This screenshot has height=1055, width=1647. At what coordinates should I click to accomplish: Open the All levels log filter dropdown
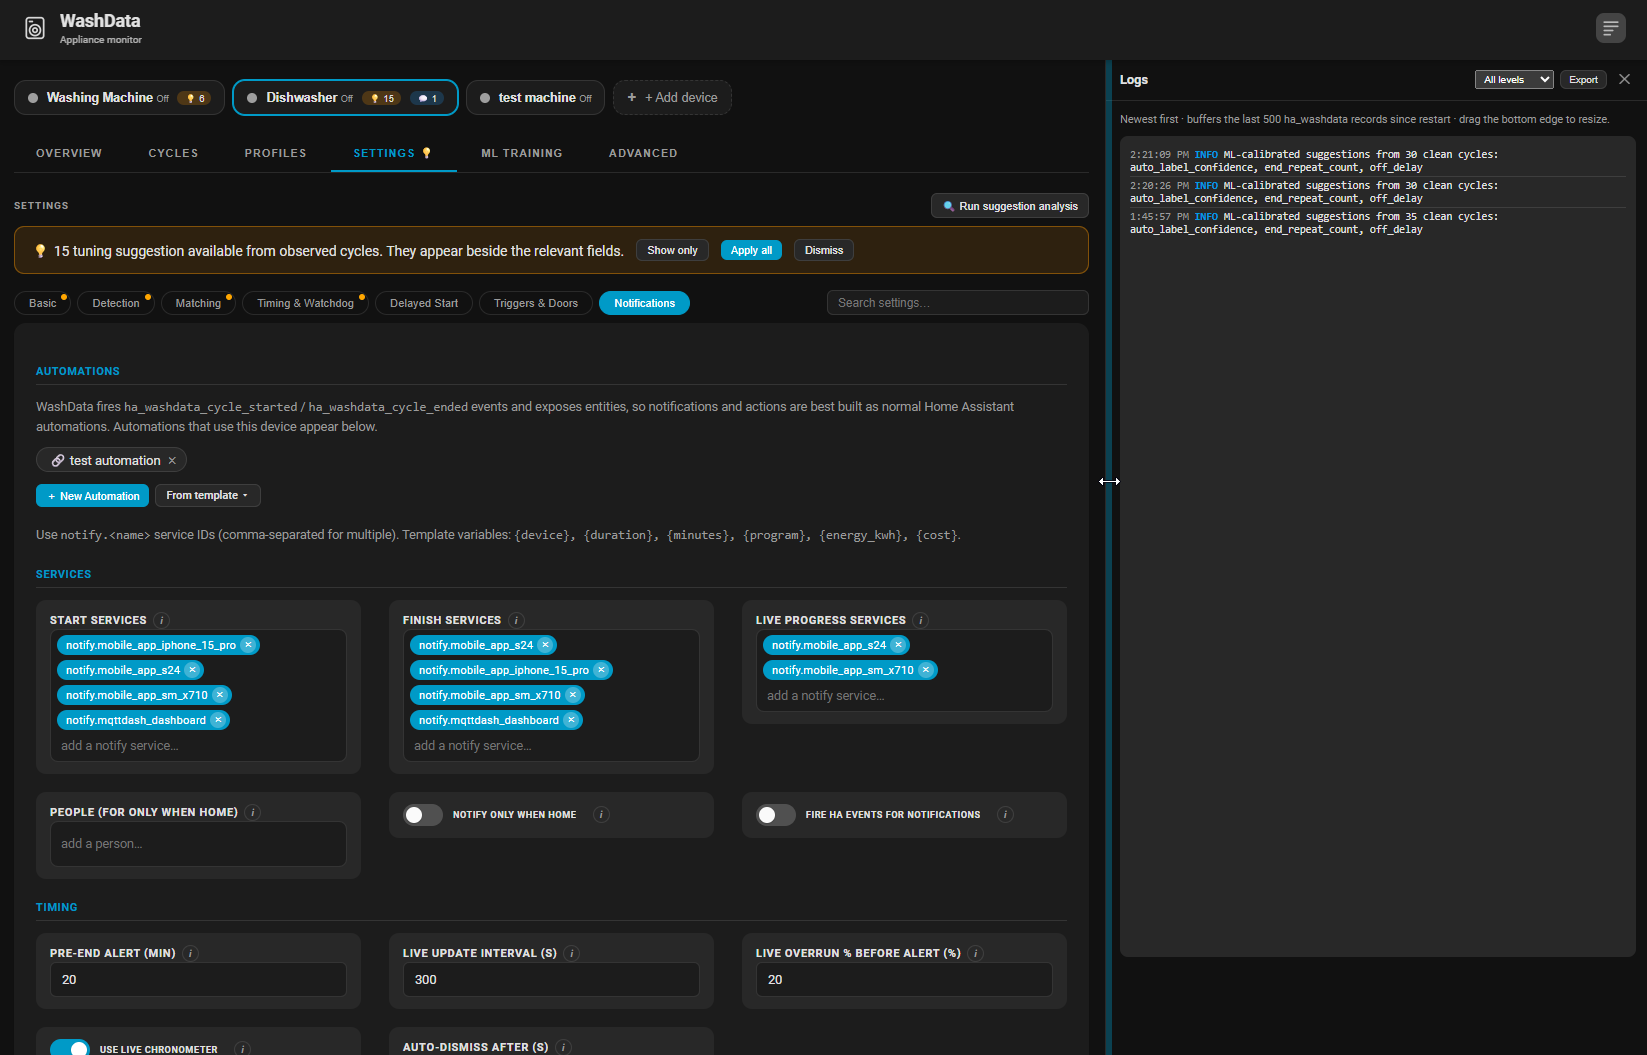click(x=1514, y=79)
